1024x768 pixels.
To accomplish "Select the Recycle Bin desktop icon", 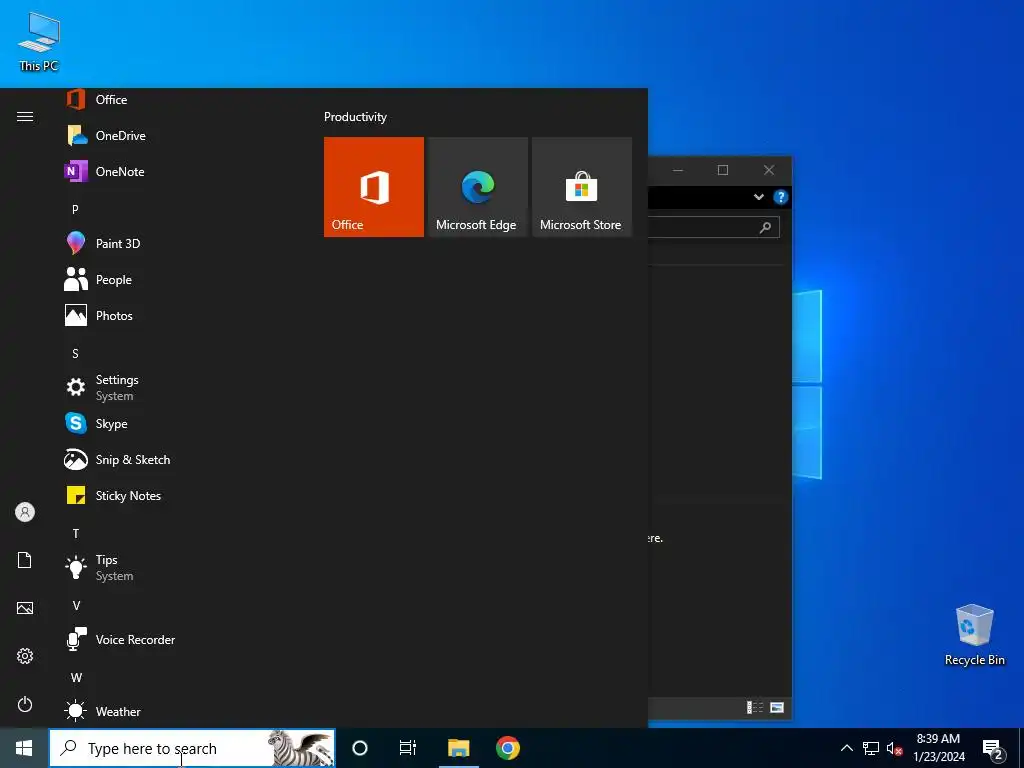I will pos(974,635).
